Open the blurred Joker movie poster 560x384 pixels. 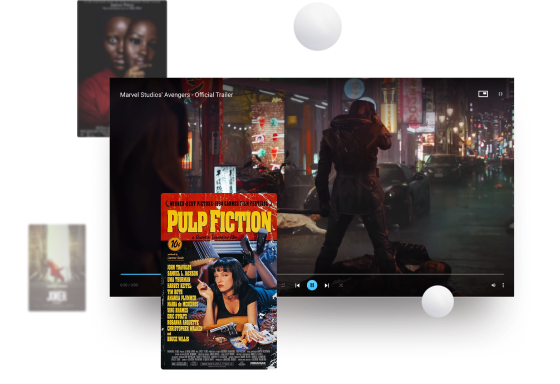click(57, 268)
